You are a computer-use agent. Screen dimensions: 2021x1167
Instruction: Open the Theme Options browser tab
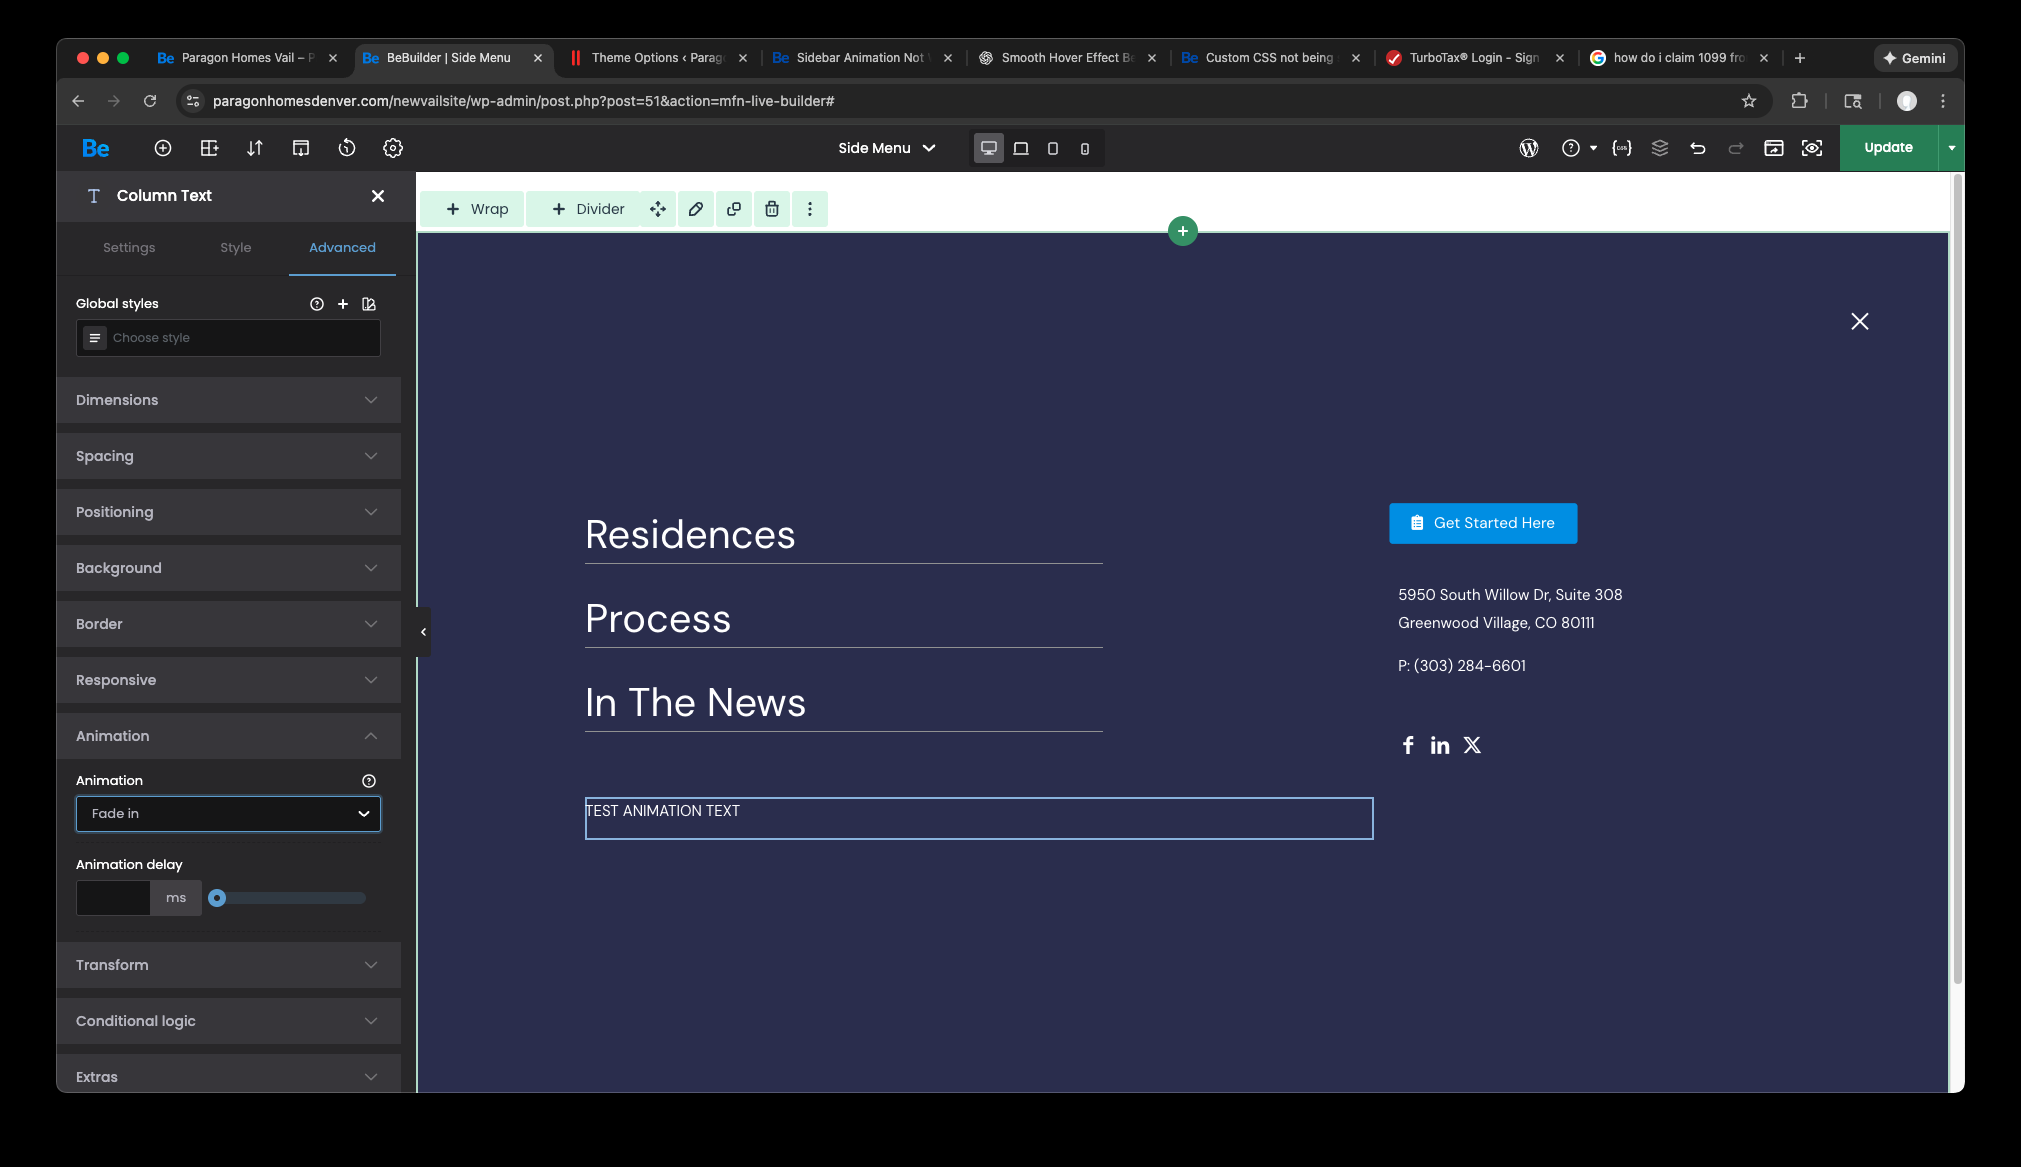pos(656,58)
